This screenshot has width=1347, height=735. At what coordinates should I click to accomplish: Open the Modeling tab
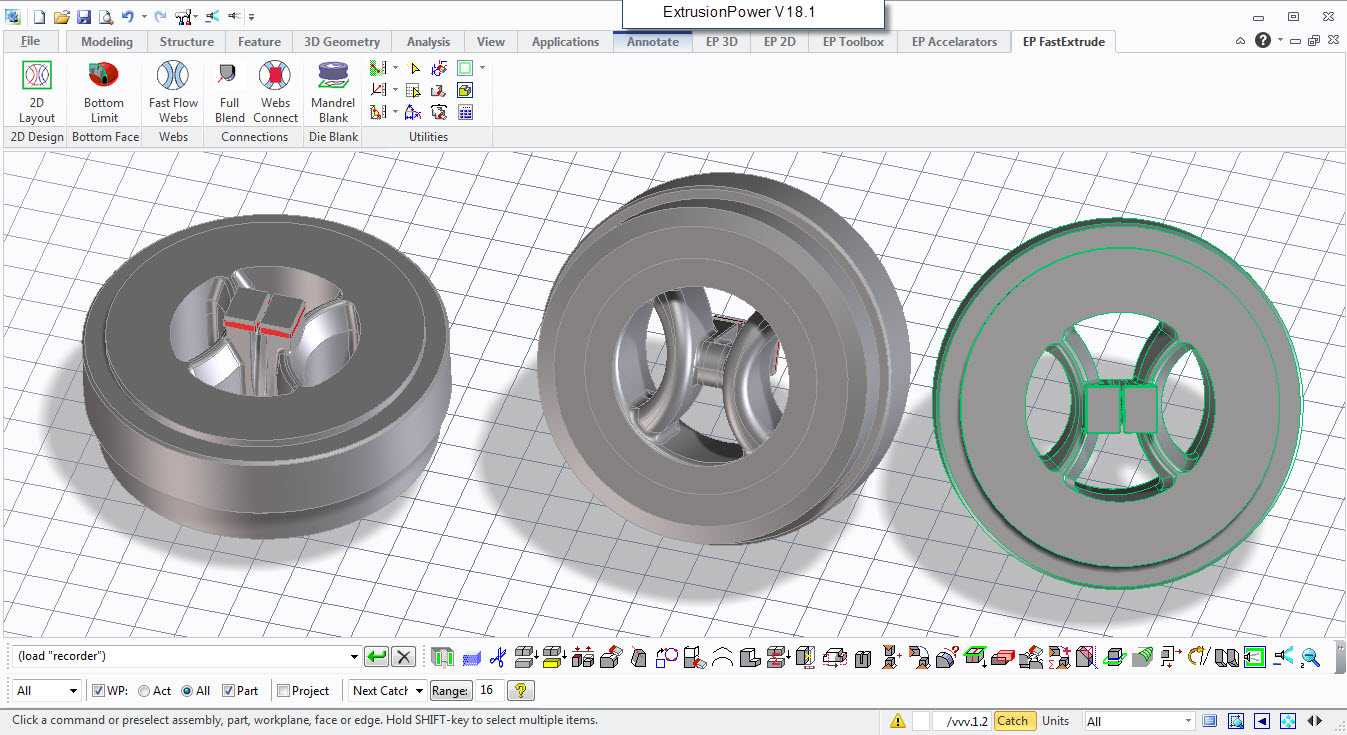click(x=107, y=41)
